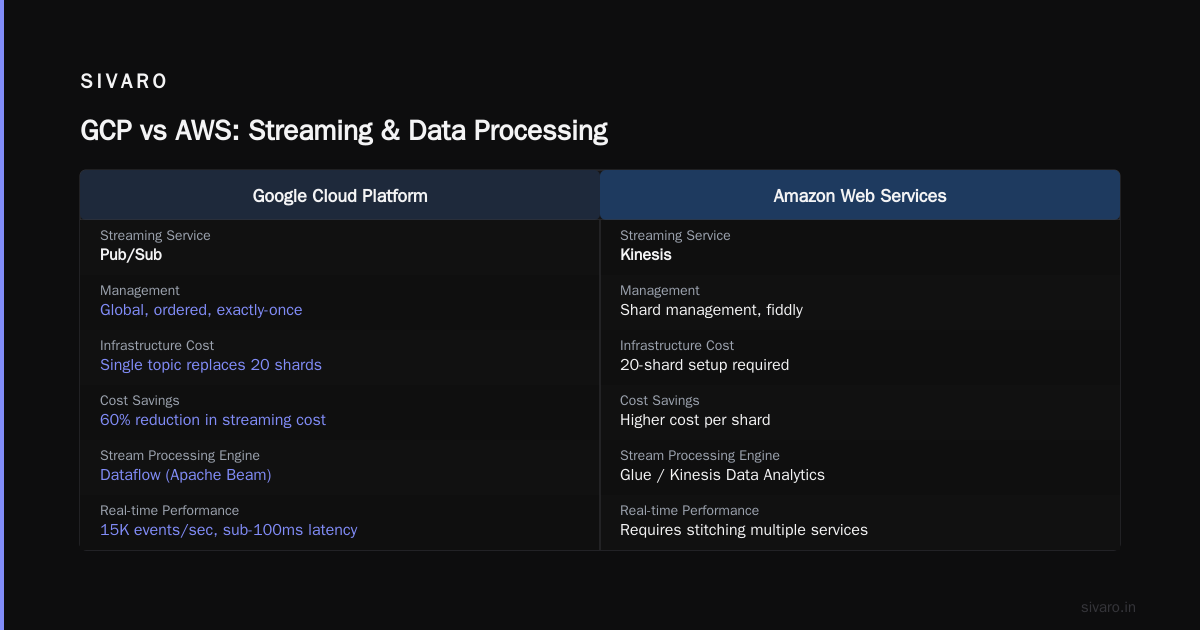
Task: Click '20-shard setup required'
Action: (x=705, y=365)
